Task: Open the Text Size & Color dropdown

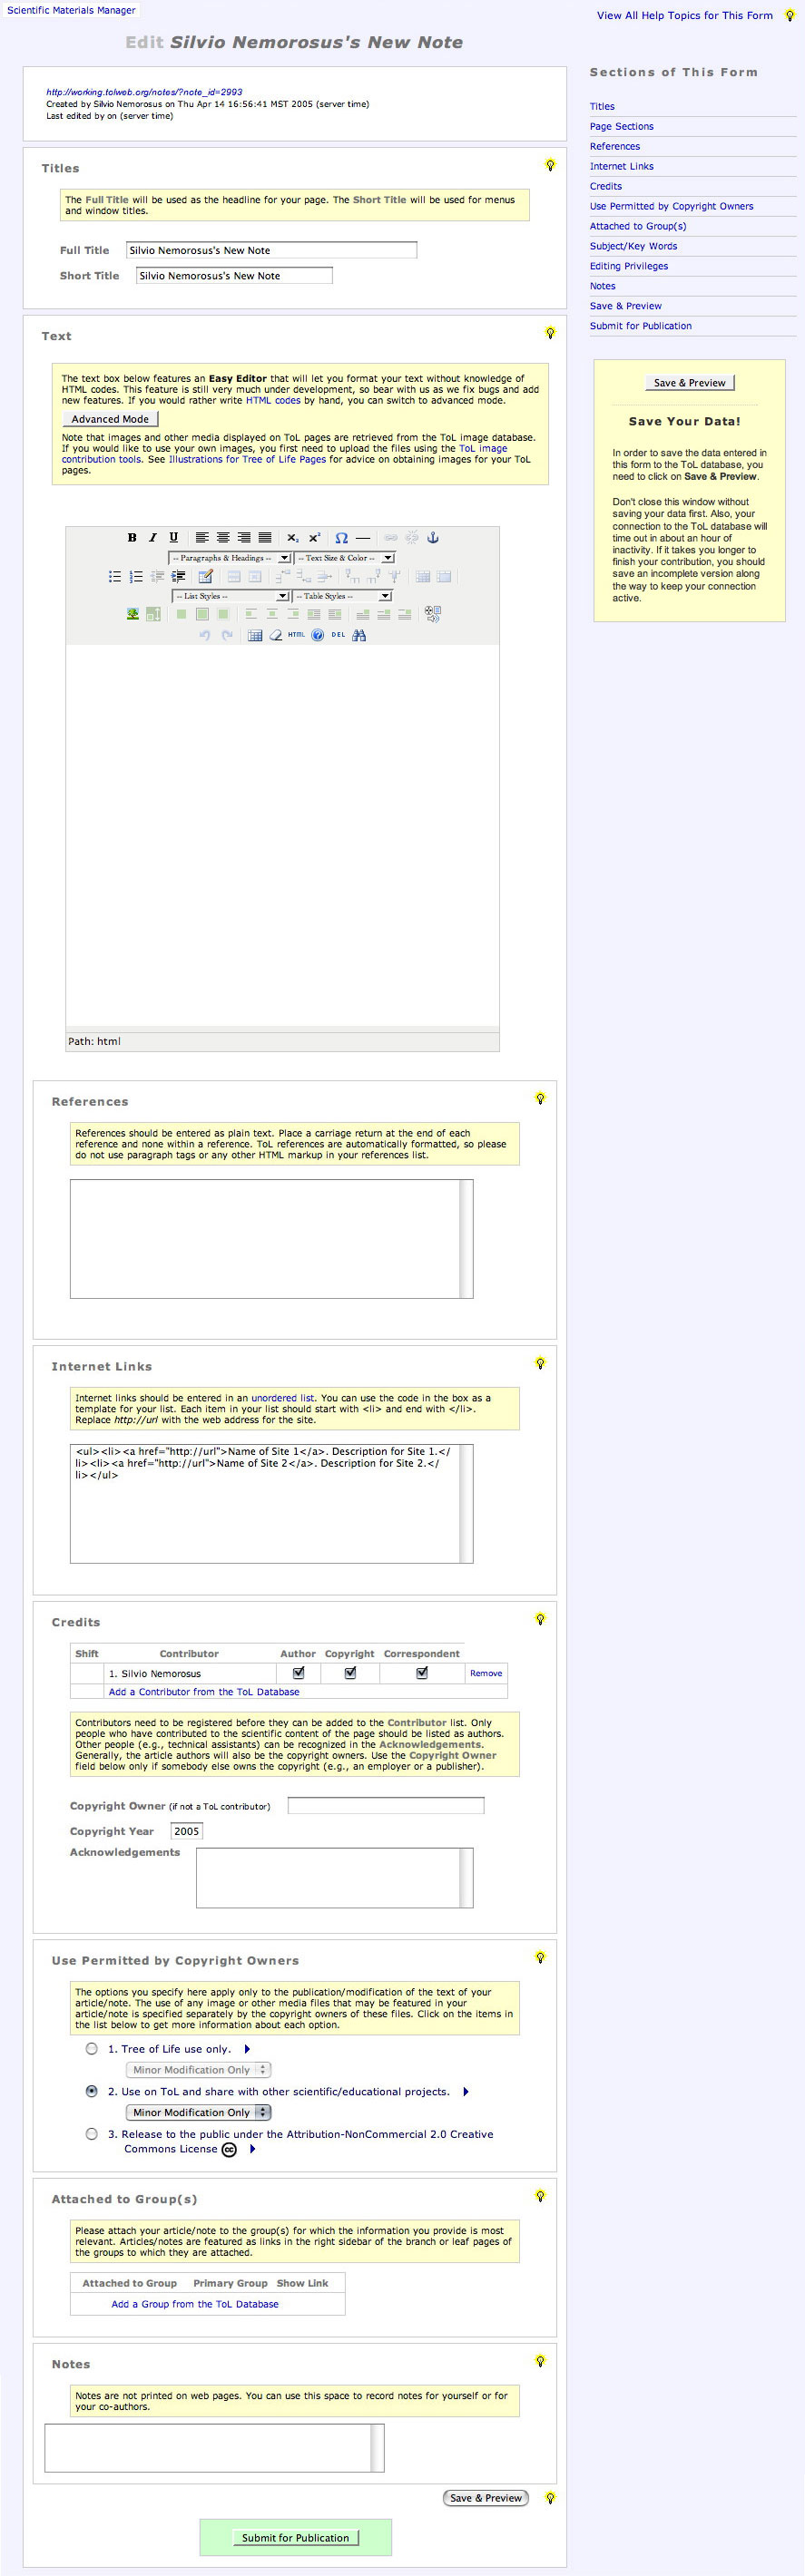Action: (x=345, y=558)
